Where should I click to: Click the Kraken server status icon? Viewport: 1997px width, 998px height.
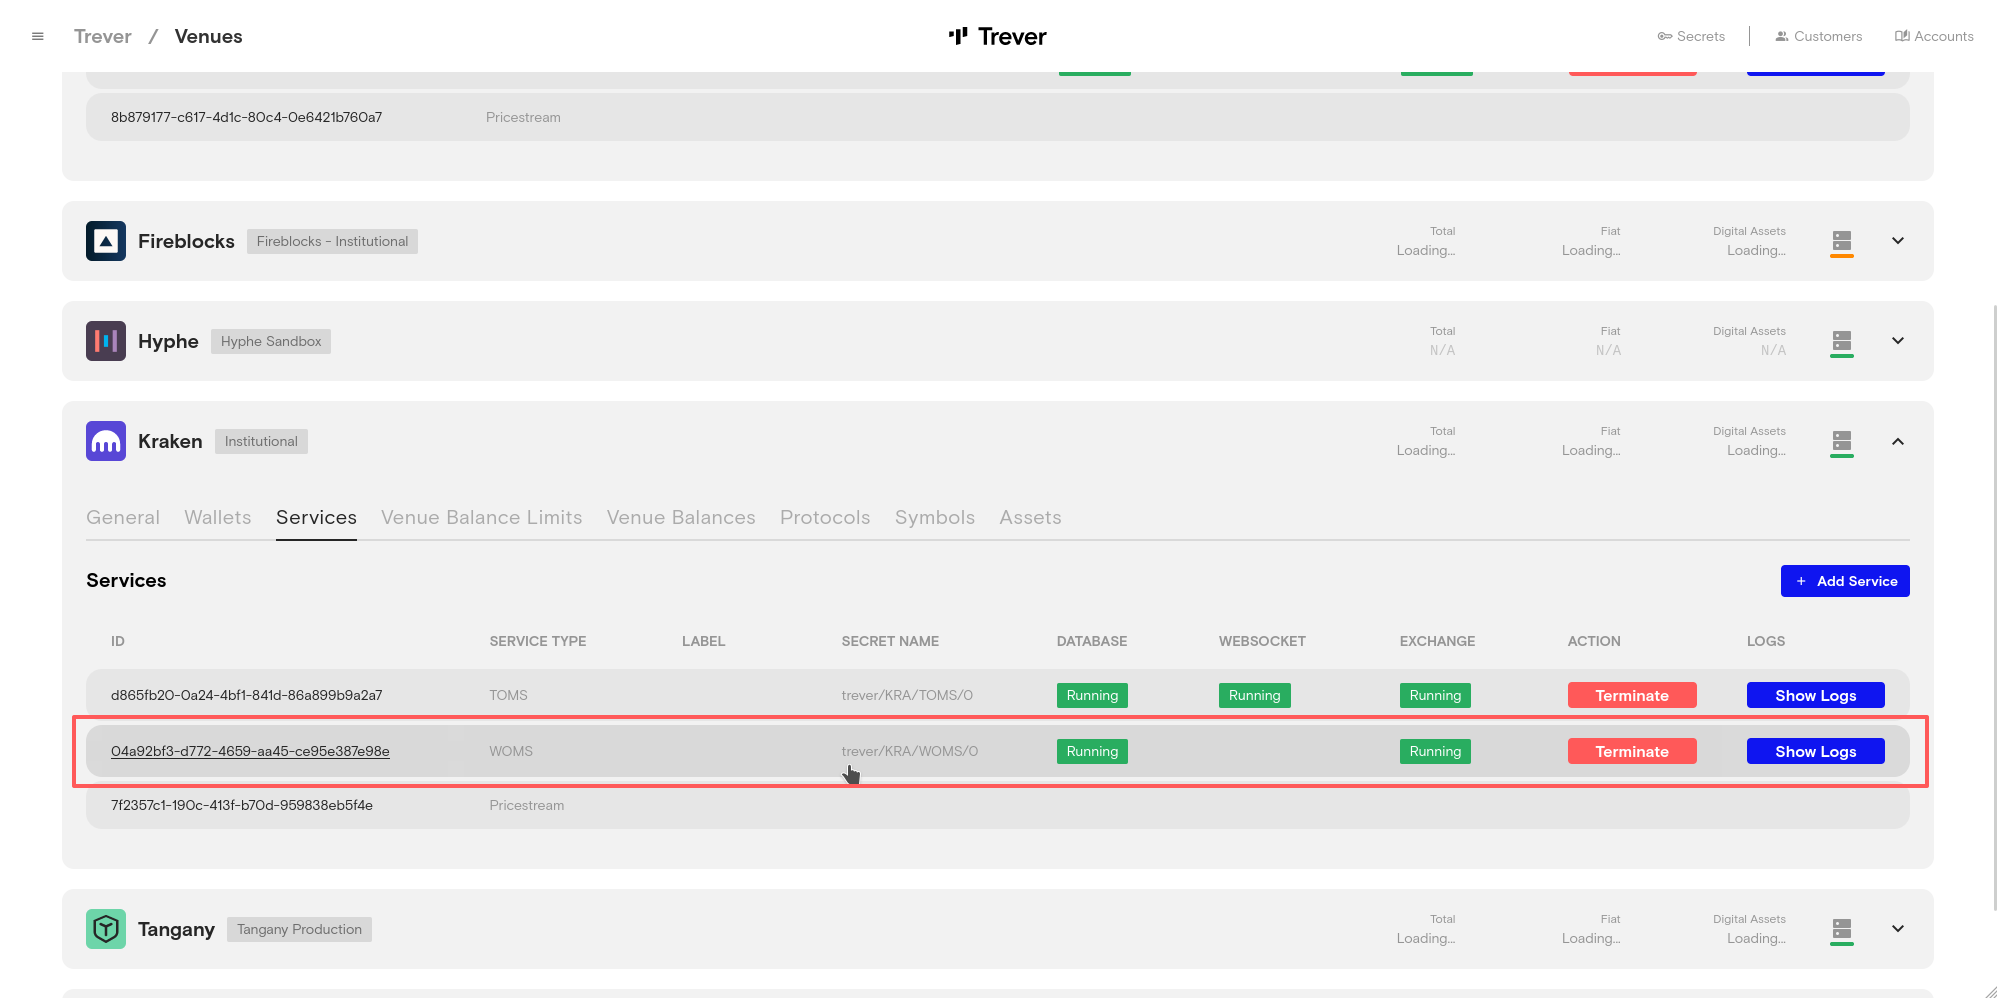(x=1841, y=441)
